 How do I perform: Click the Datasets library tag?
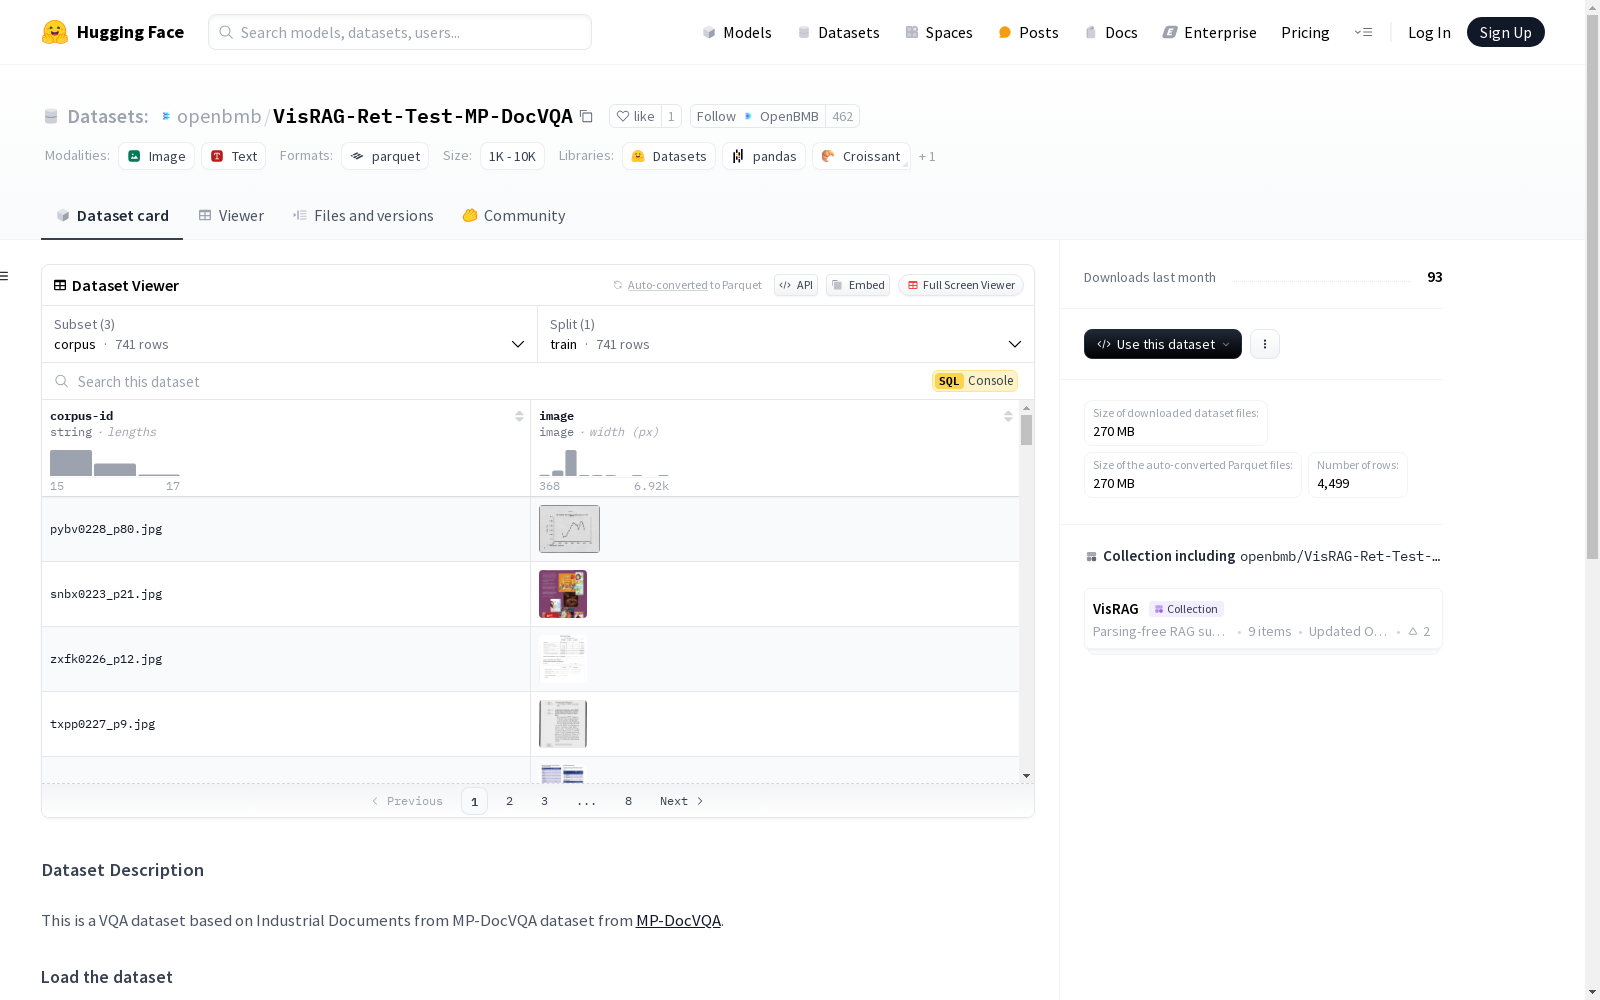[669, 156]
